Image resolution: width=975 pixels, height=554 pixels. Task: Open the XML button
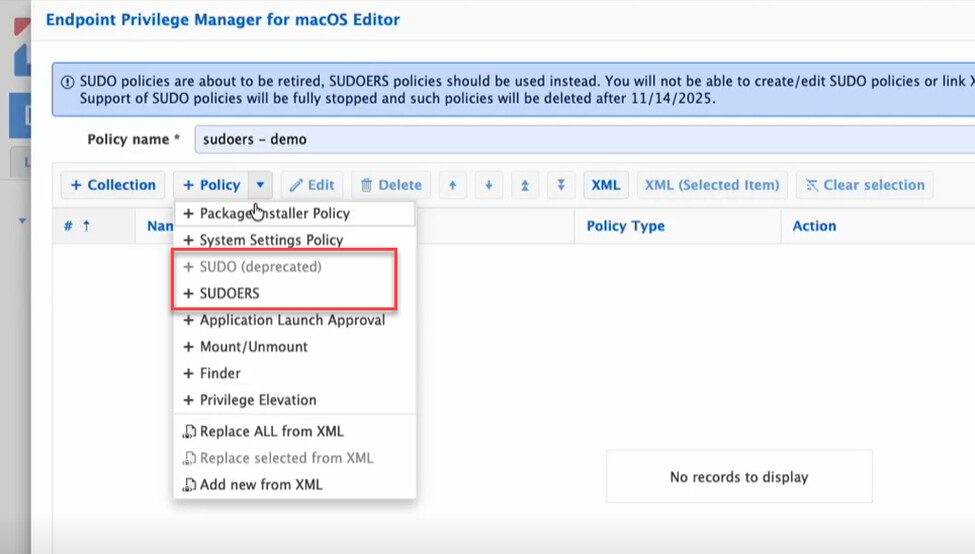(605, 185)
